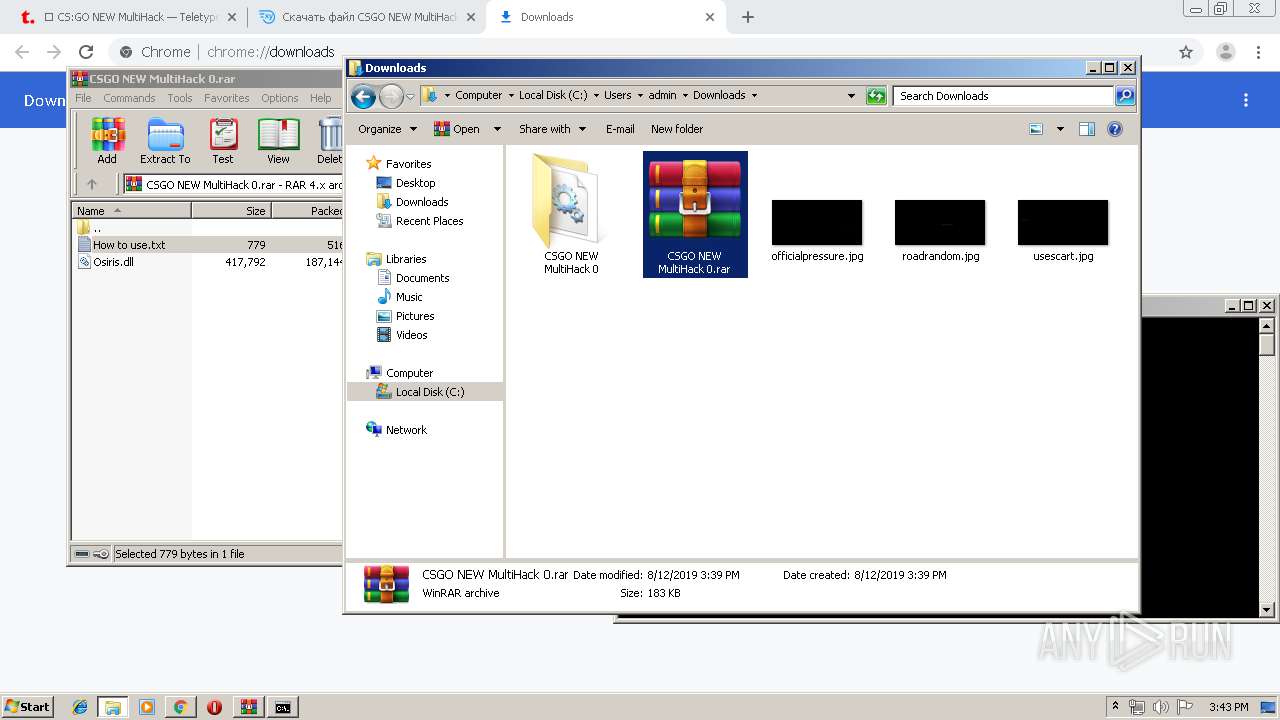Click the Windows Media Player taskbar icon
The image size is (1280, 720).
(x=147, y=707)
